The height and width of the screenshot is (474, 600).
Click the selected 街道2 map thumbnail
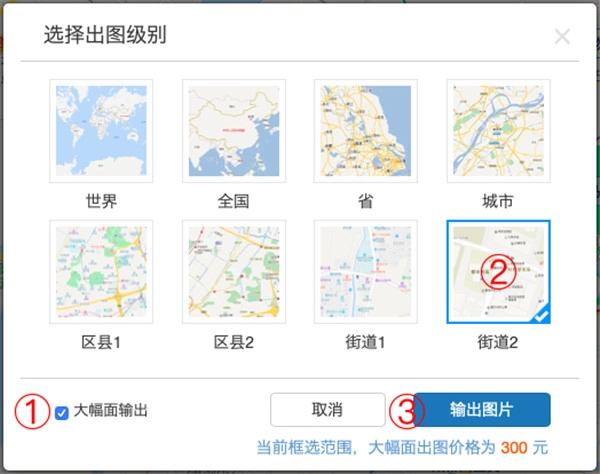click(x=497, y=272)
